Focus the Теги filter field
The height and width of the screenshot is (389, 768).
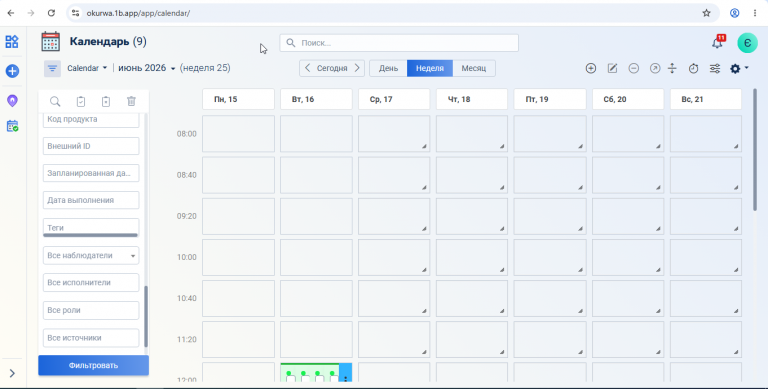91,227
